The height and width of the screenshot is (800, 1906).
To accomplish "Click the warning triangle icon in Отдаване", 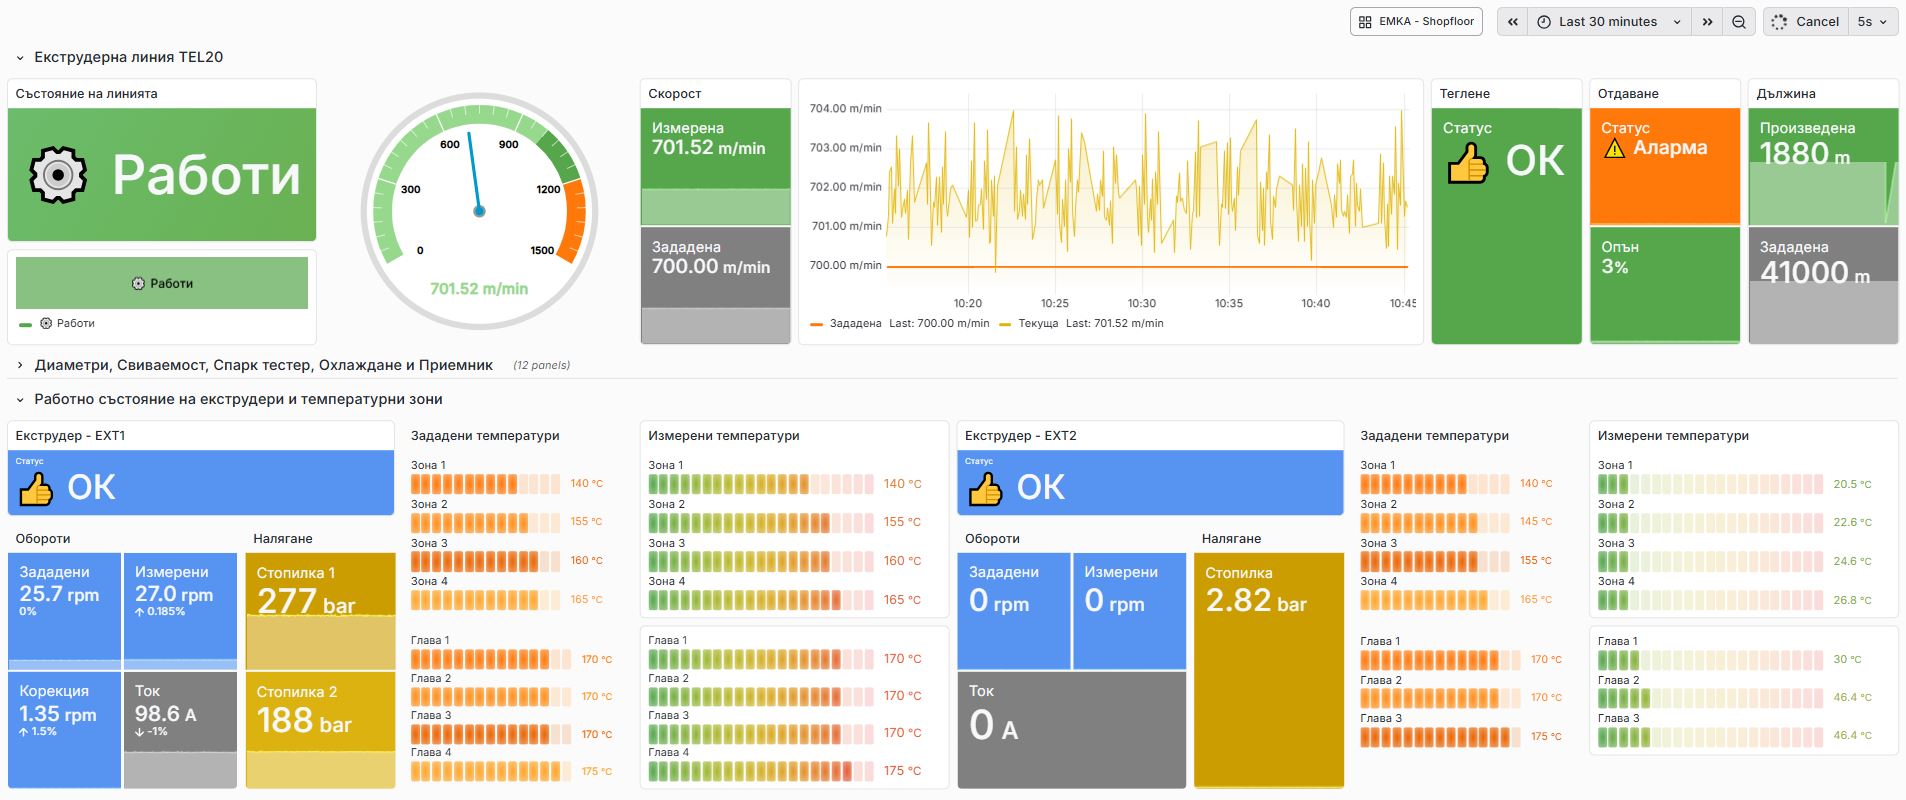I will (1614, 149).
